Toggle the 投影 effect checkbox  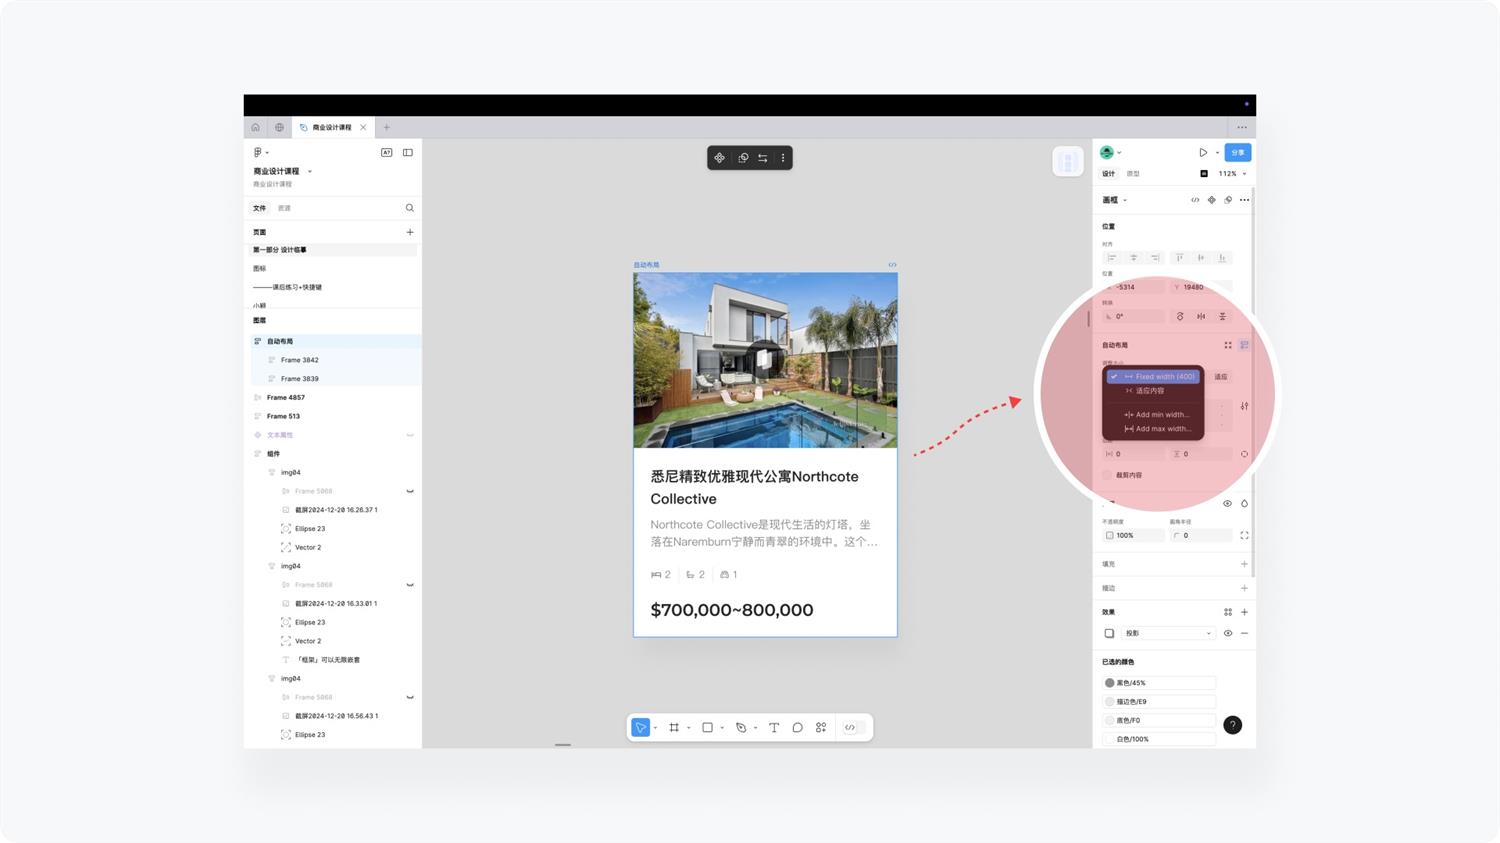1109,633
